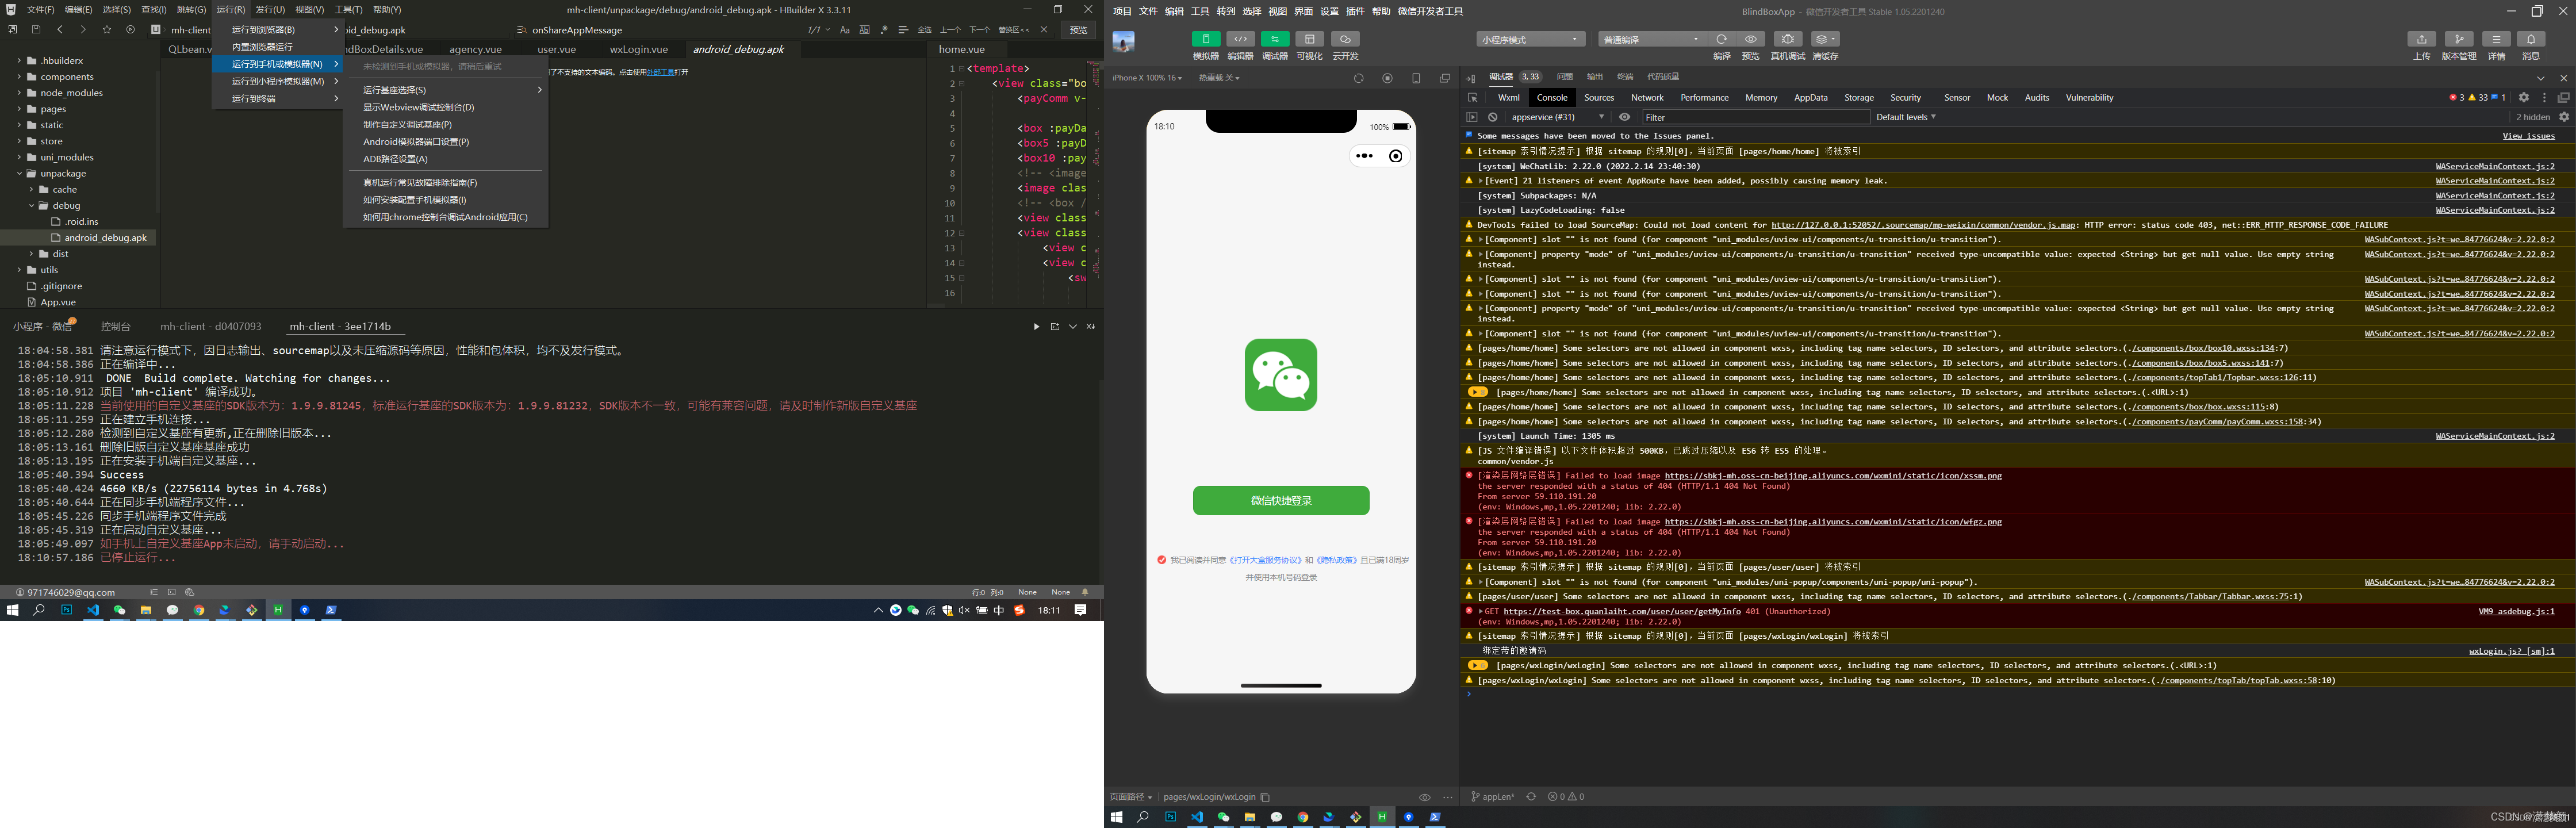Click the 编译 compile refresh icon
2576x828 pixels.
tap(1721, 39)
